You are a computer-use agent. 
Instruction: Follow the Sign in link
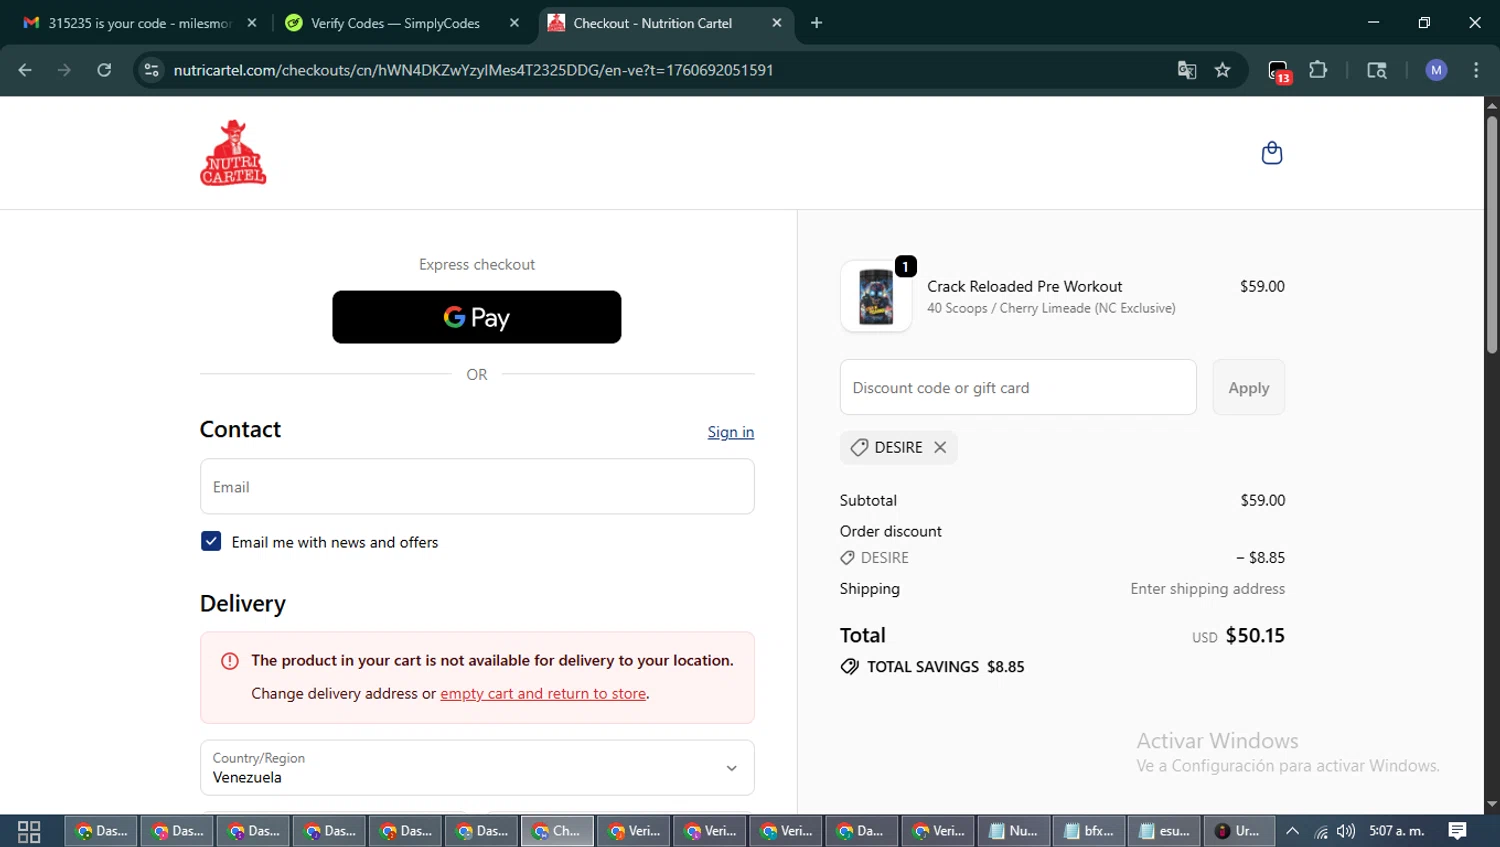[731, 432]
